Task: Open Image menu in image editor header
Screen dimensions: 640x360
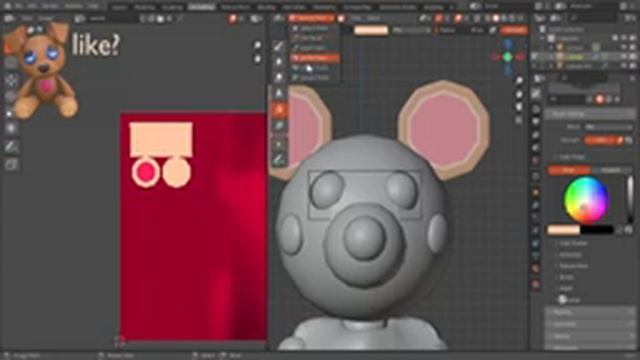Action: [46, 18]
